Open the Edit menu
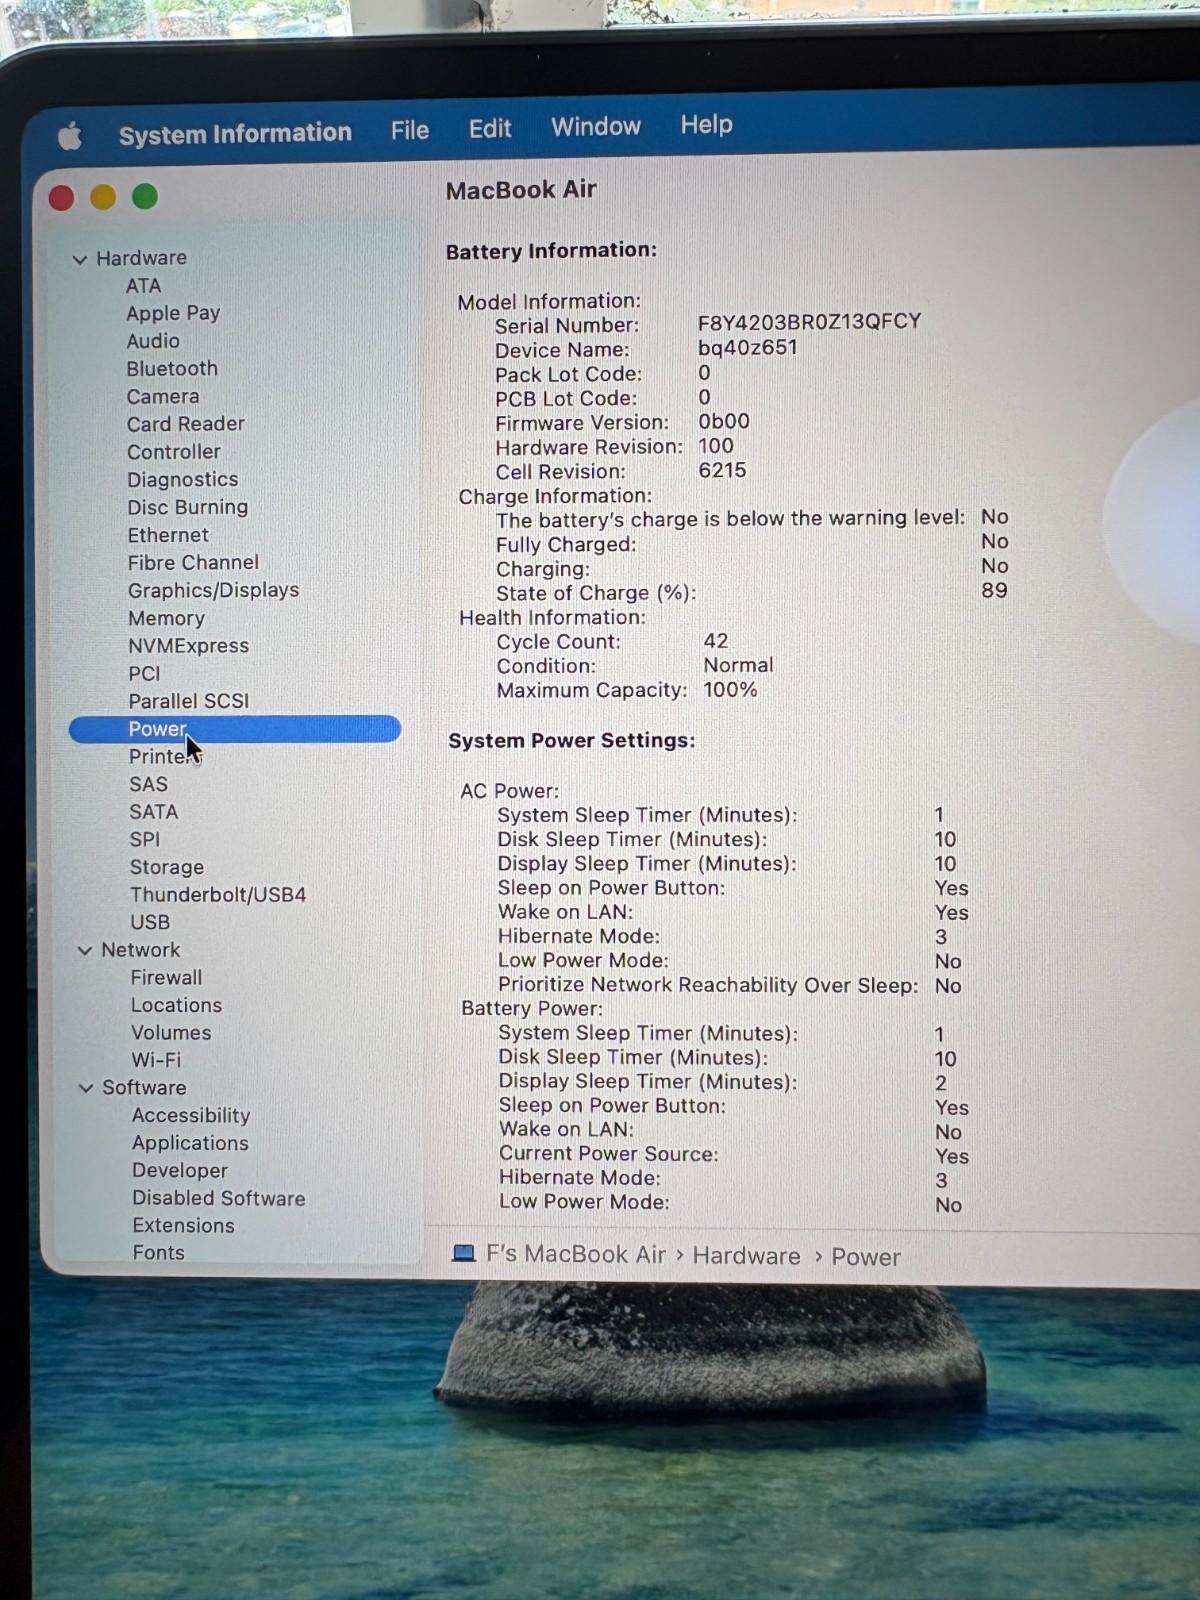The image size is (1200, 1600). (490, 128)
